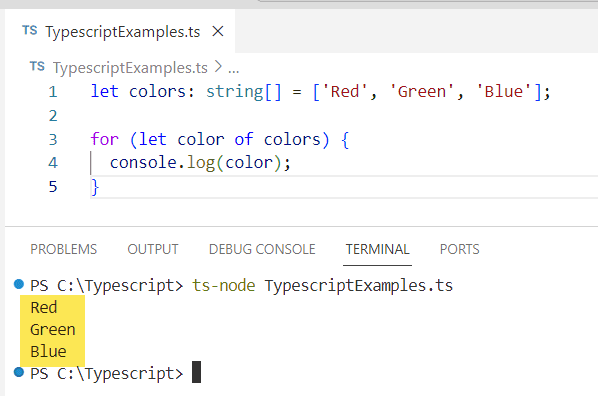
Task: Click TypescriptExamples.ts argument in terminal command
Action: 359,285
